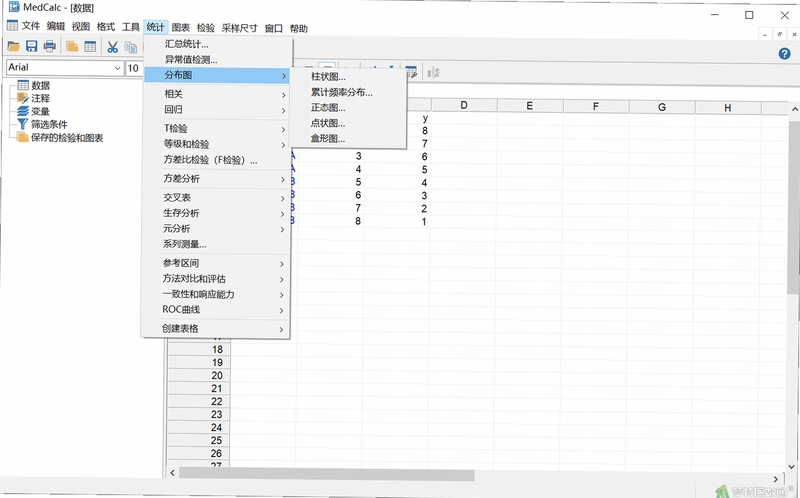
Task: Expand the ROC曲线 submenu
Action: (216, 310)
